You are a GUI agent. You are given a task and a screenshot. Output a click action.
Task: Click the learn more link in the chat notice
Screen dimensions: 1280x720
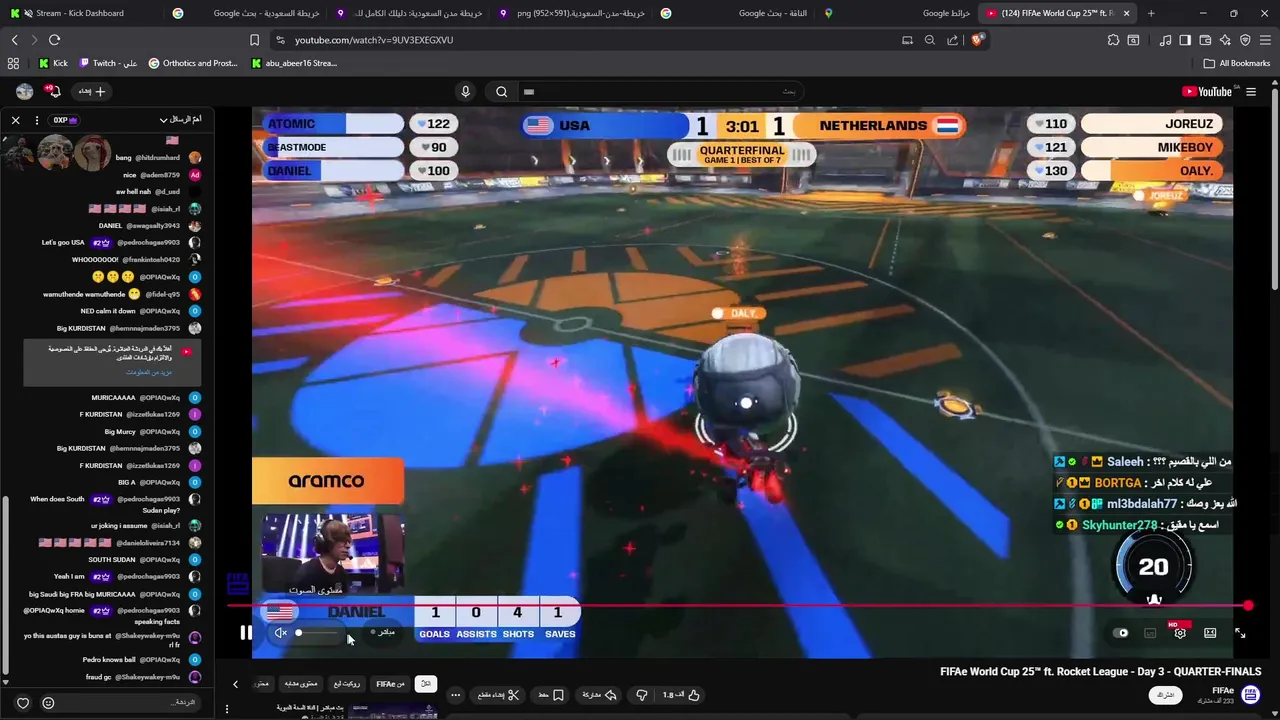(x=149, y=372)
